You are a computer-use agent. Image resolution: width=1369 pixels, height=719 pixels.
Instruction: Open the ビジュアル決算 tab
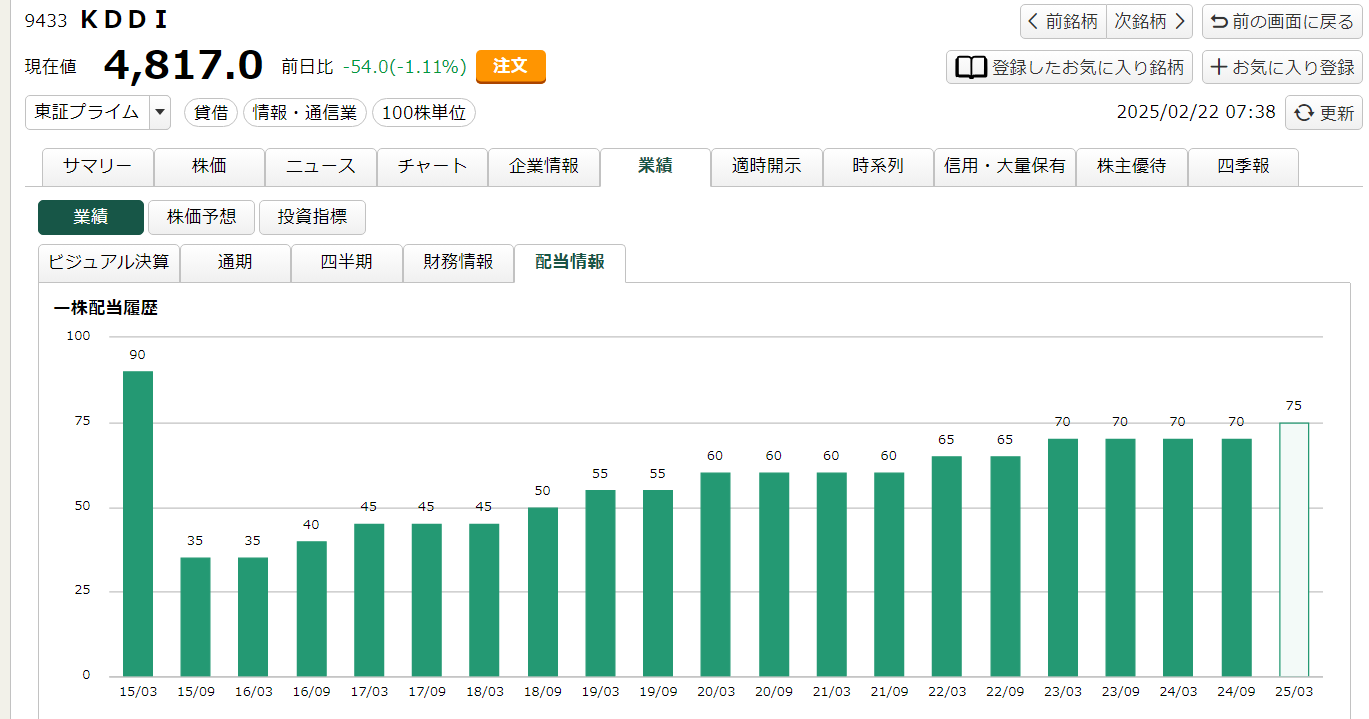click(109, 263)
